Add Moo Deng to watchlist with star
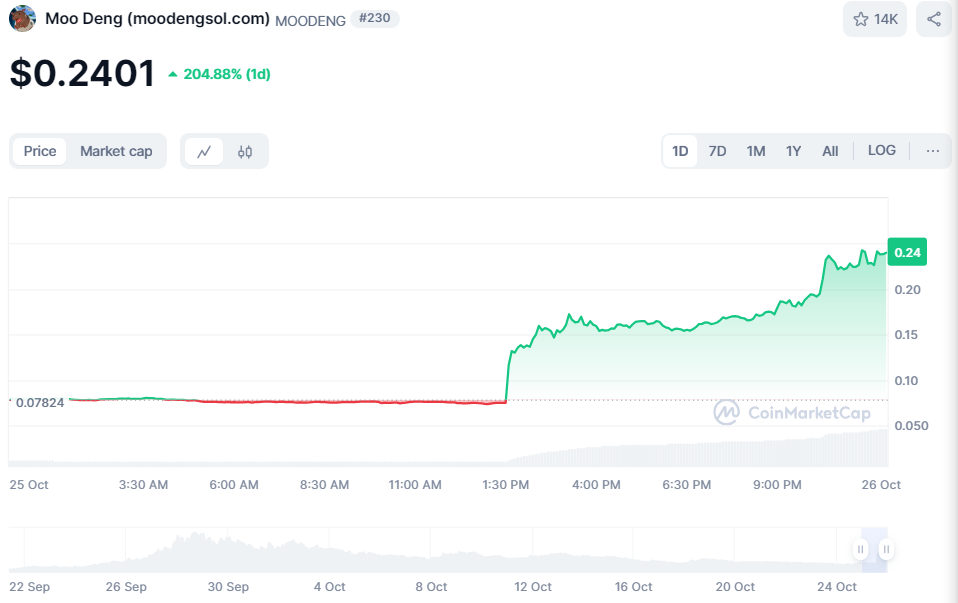The height and width of the screenshot is (603, 958). point(875,19)
